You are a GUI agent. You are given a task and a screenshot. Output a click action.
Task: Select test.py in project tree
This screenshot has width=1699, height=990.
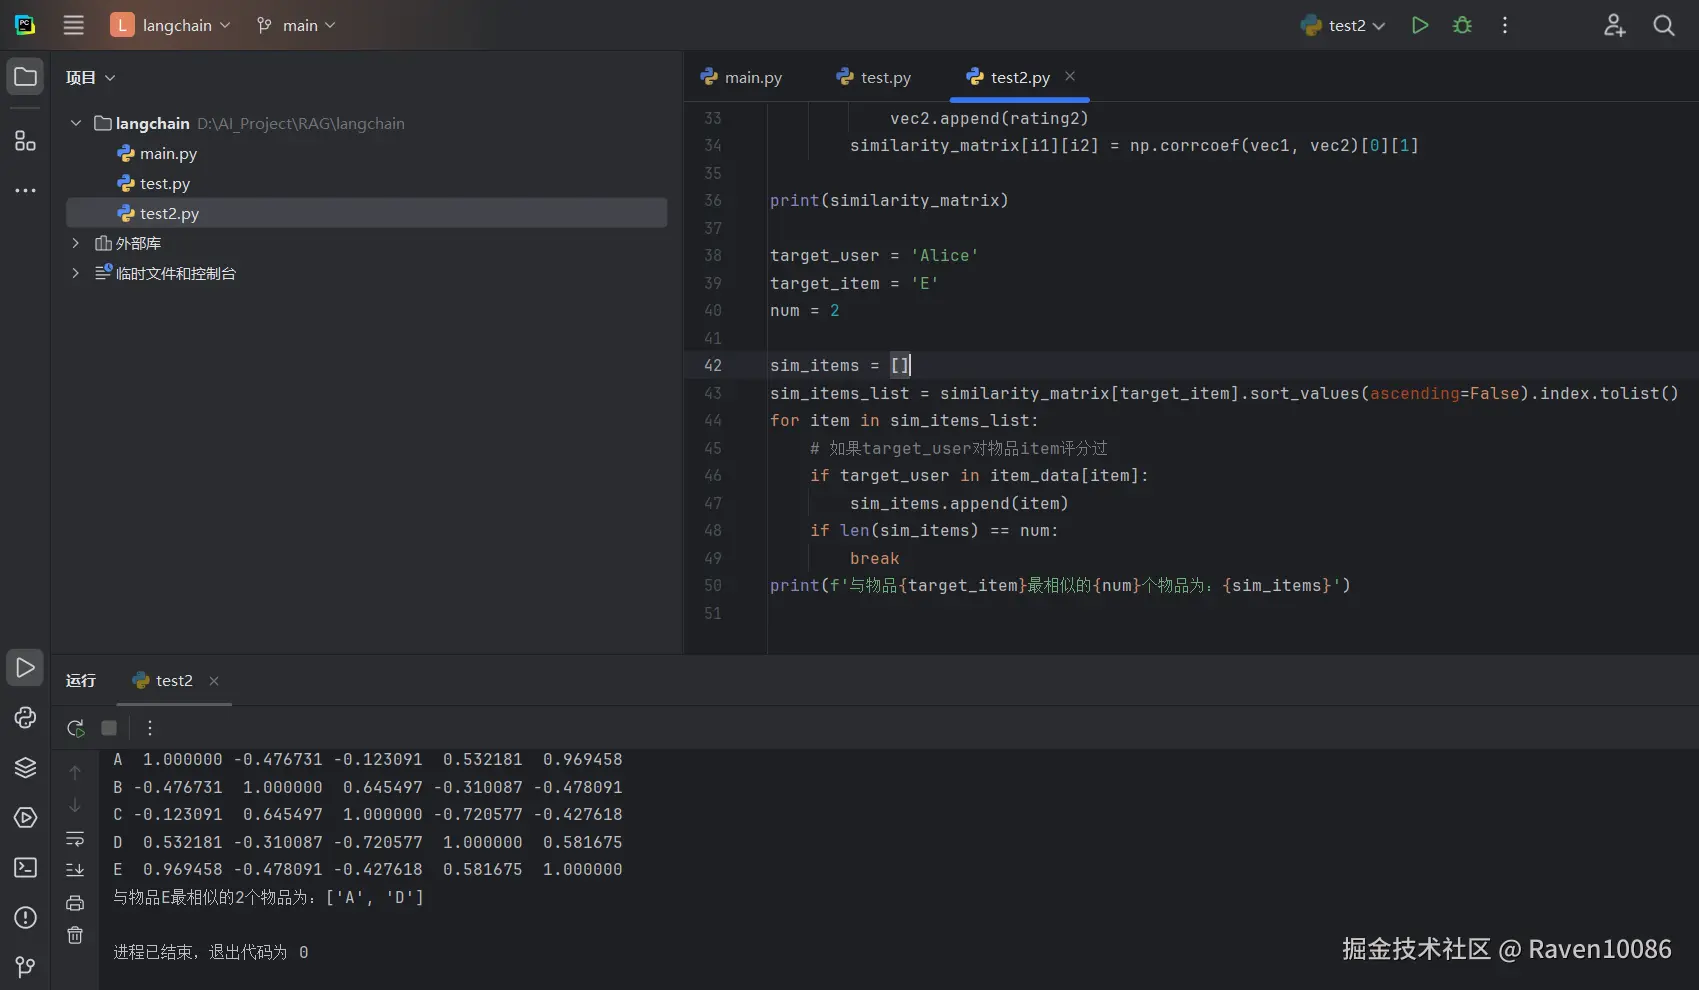tap(165, 183)
